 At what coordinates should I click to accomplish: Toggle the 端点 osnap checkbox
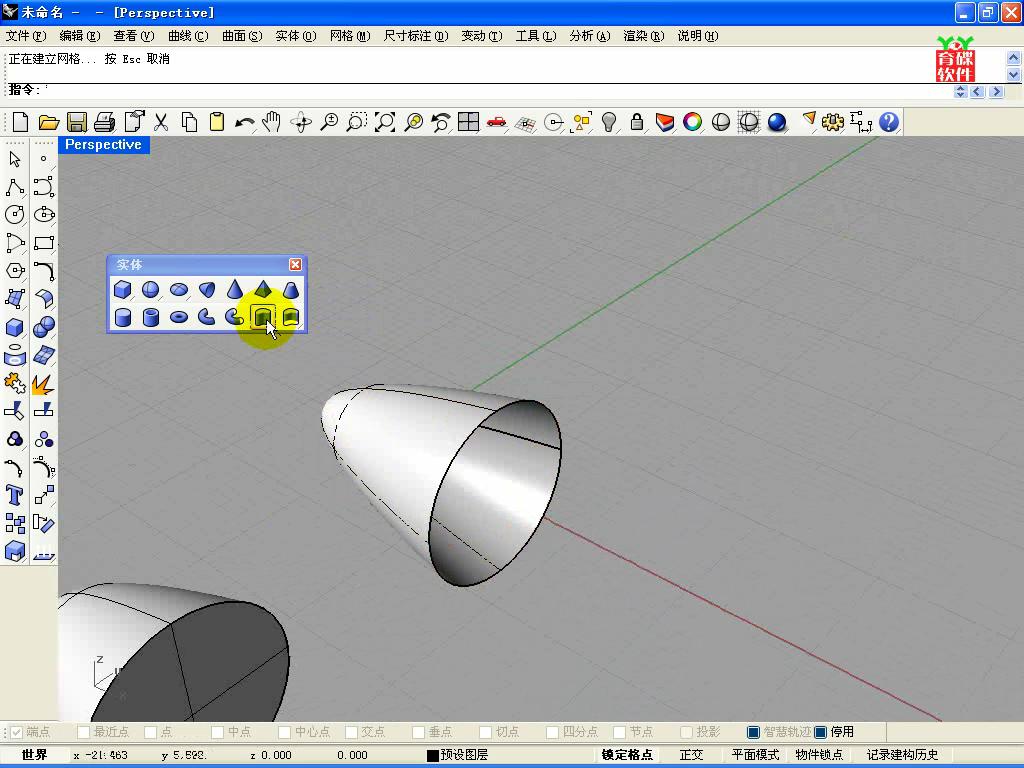(17, 732)
